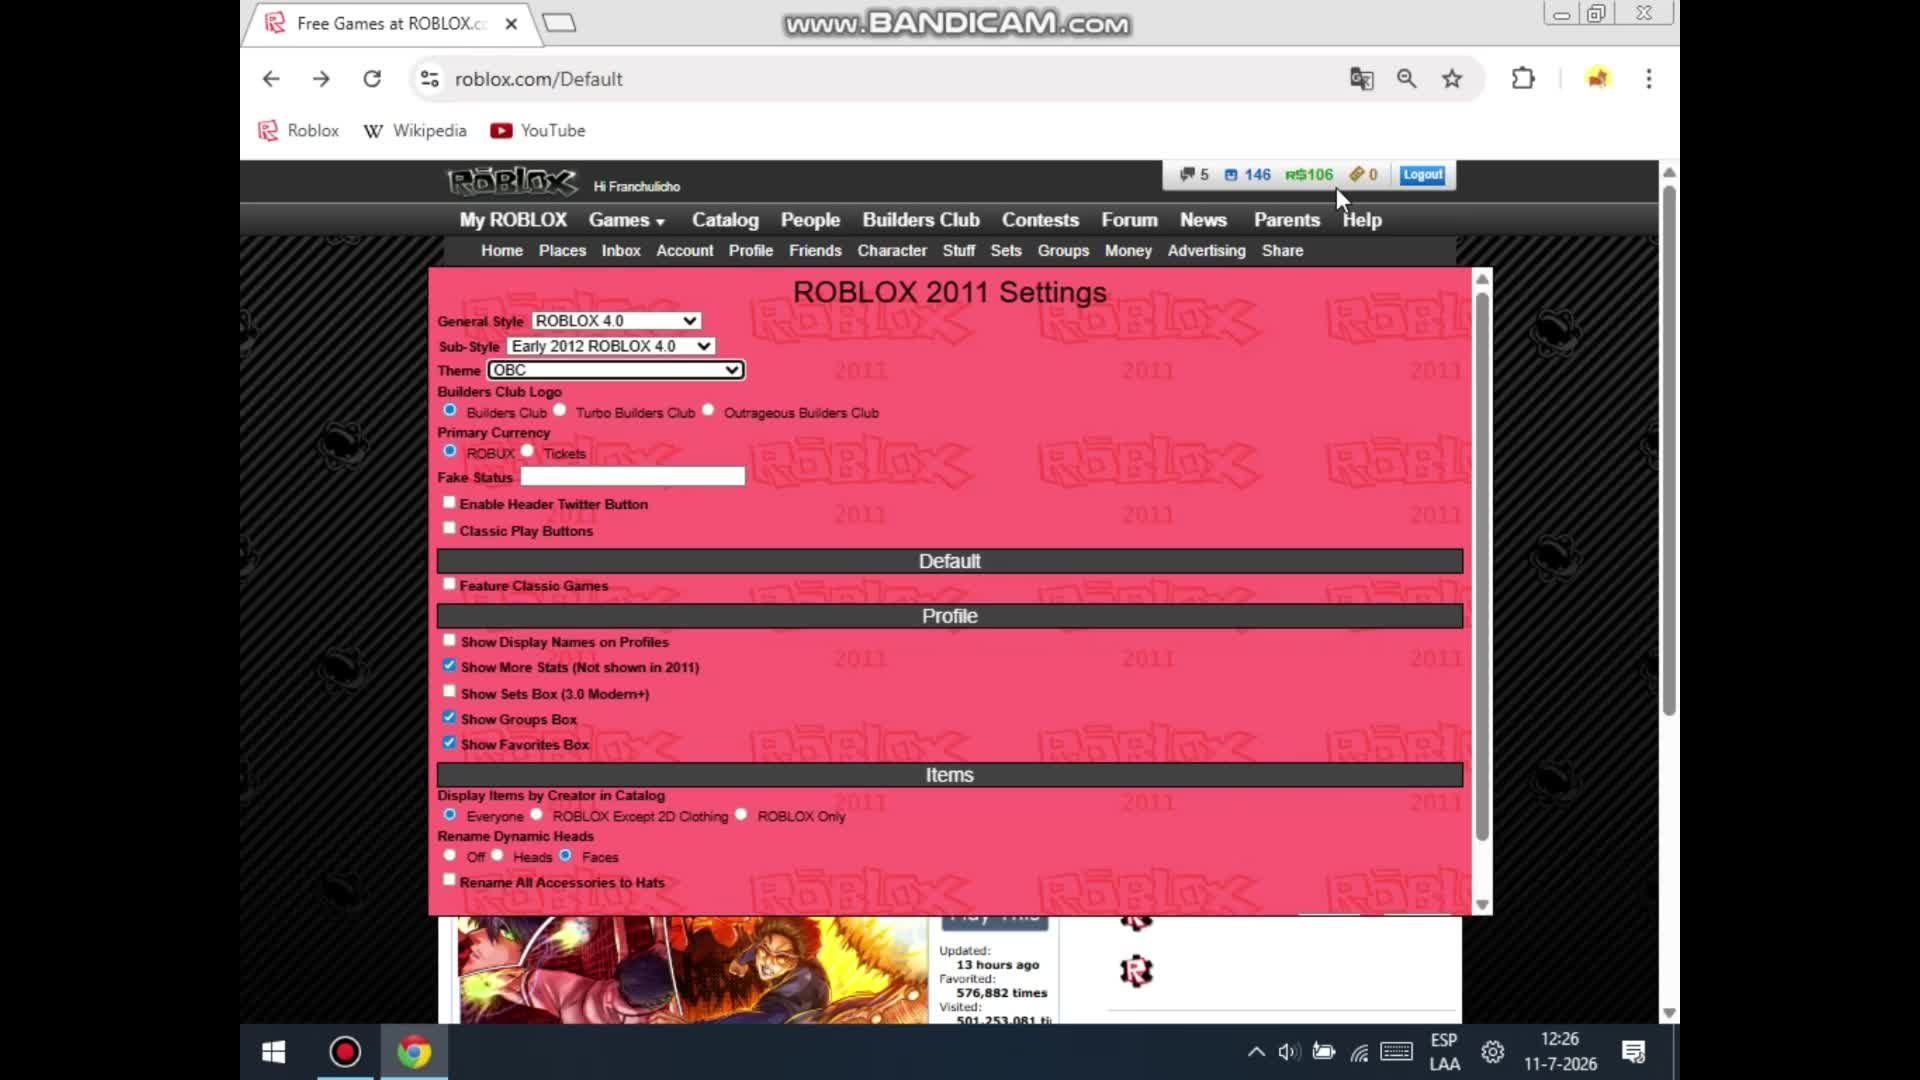1920x1080 pixels.
Task: Open the Builders Club nav item
Action: (921, 220)
